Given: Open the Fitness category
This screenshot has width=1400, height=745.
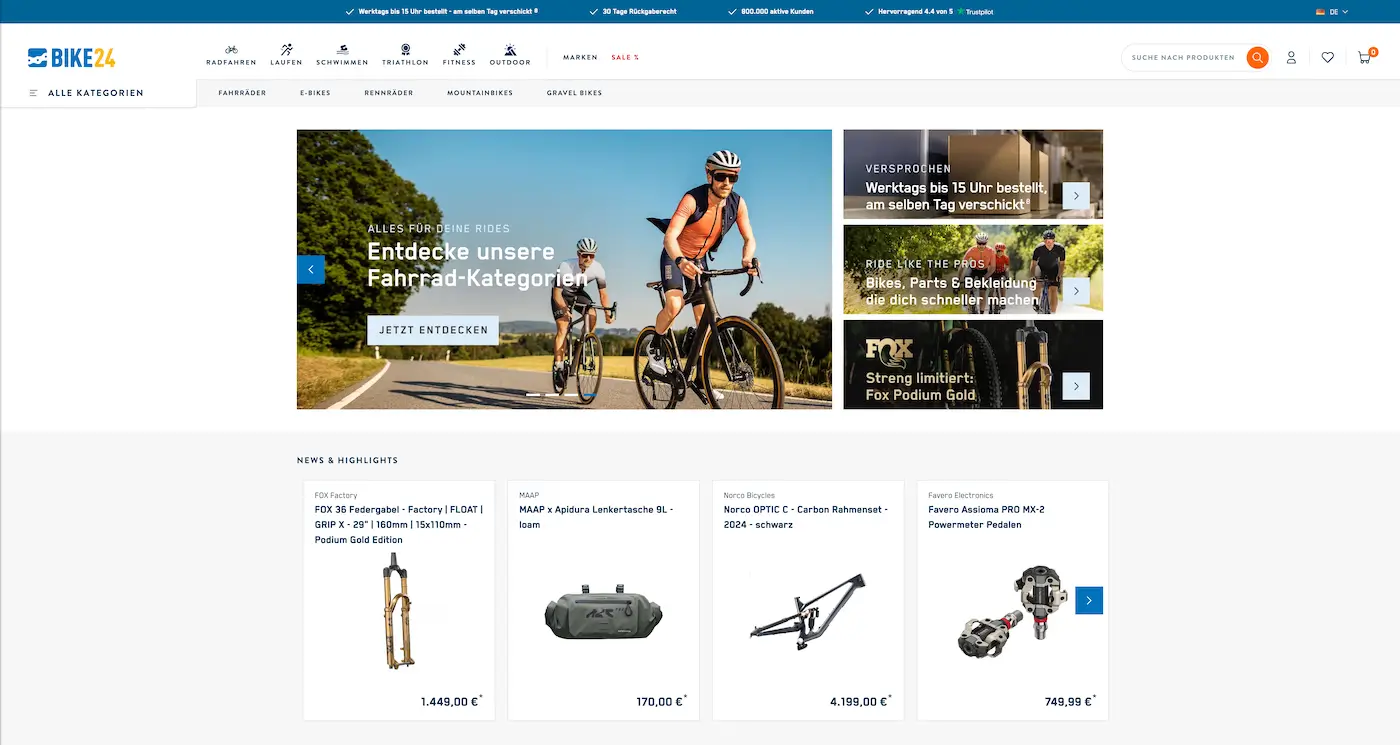Looking at the screenshot, I should click(x=459, y=55).
